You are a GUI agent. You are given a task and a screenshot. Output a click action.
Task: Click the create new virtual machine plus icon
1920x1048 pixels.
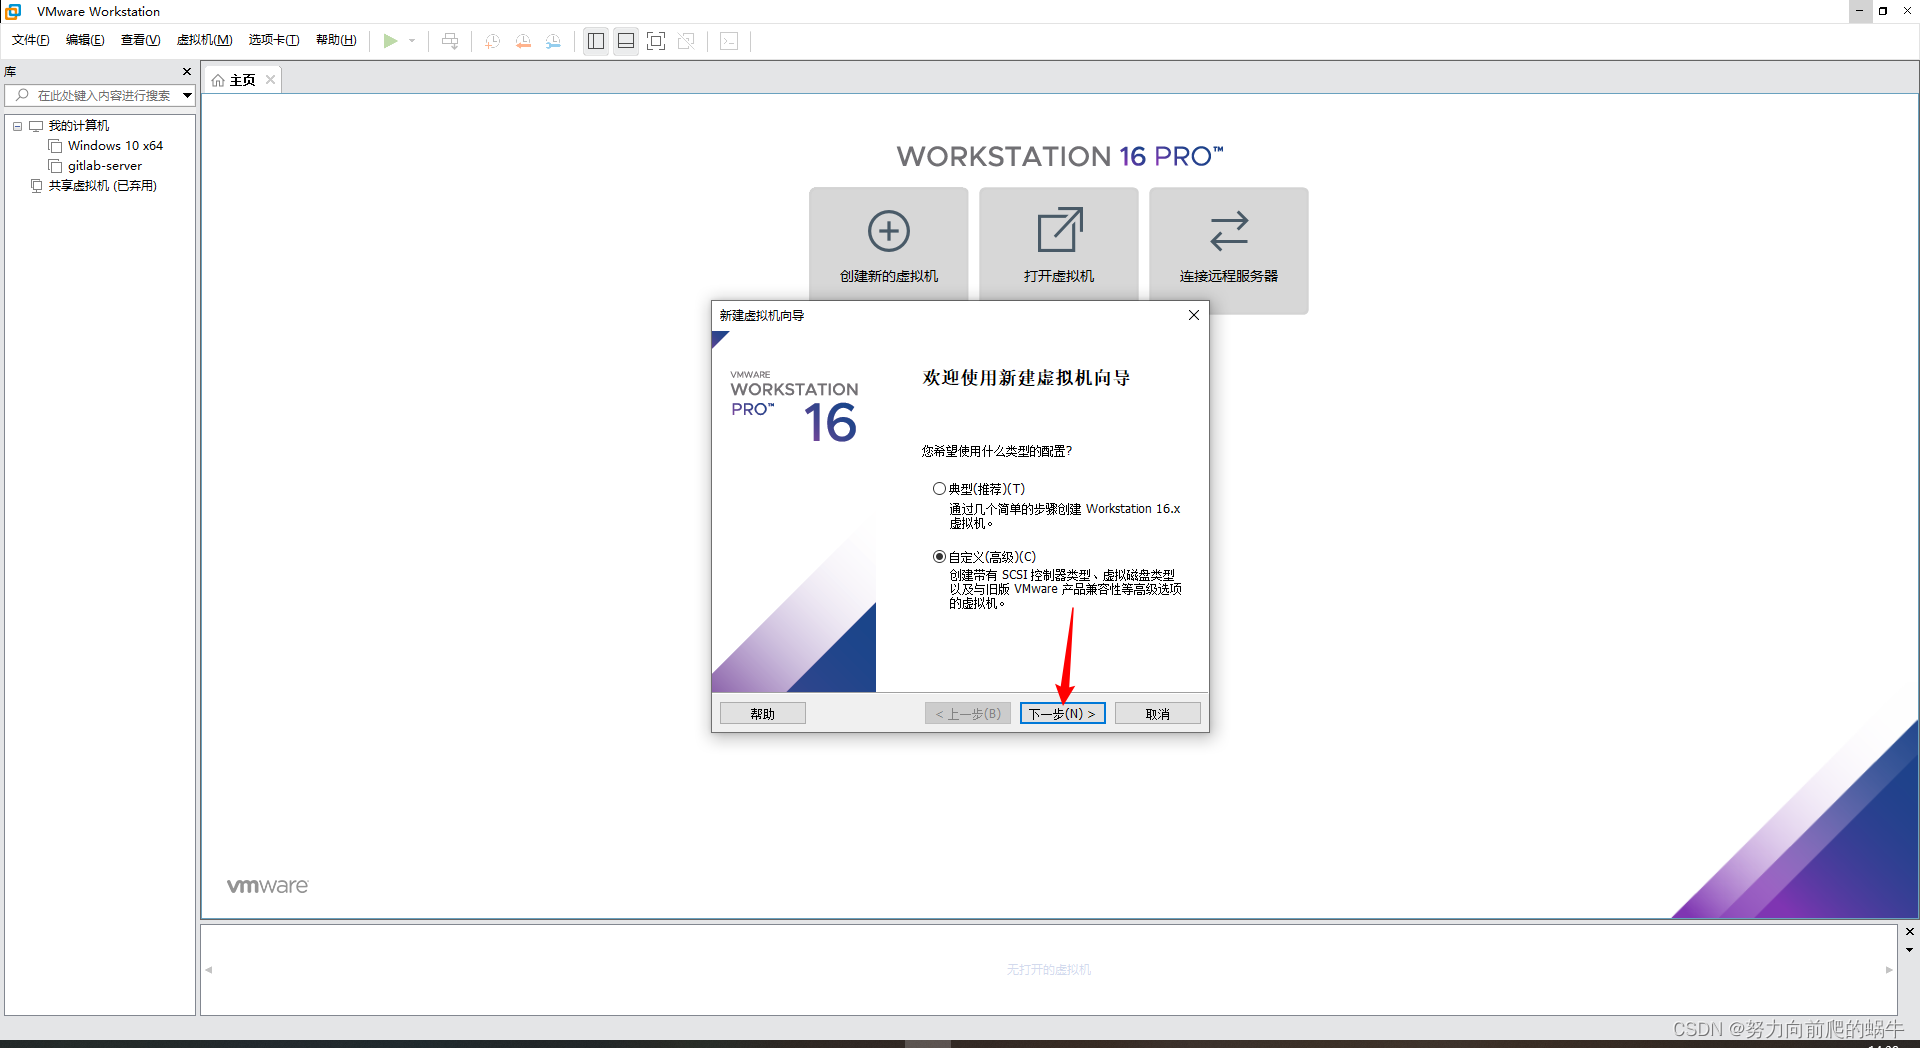889,231
